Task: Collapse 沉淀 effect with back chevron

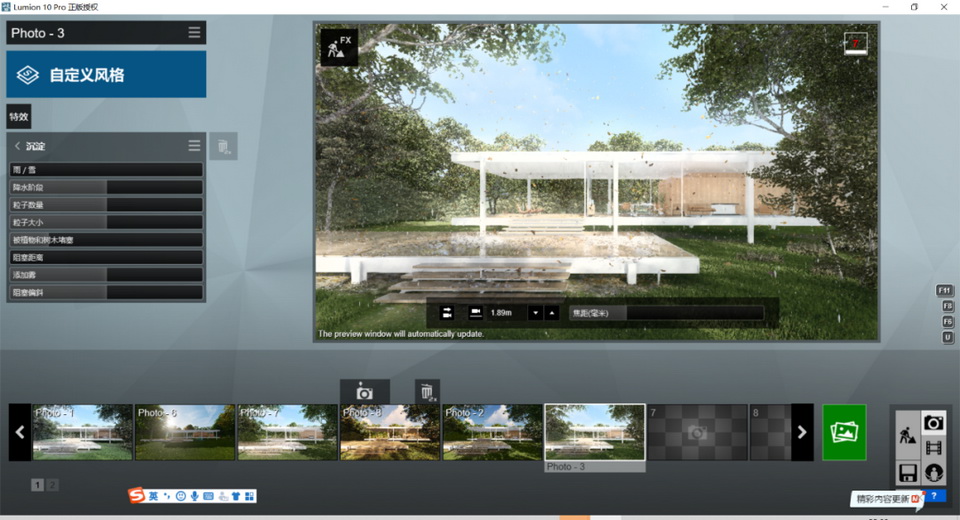Action: (18, 146)
